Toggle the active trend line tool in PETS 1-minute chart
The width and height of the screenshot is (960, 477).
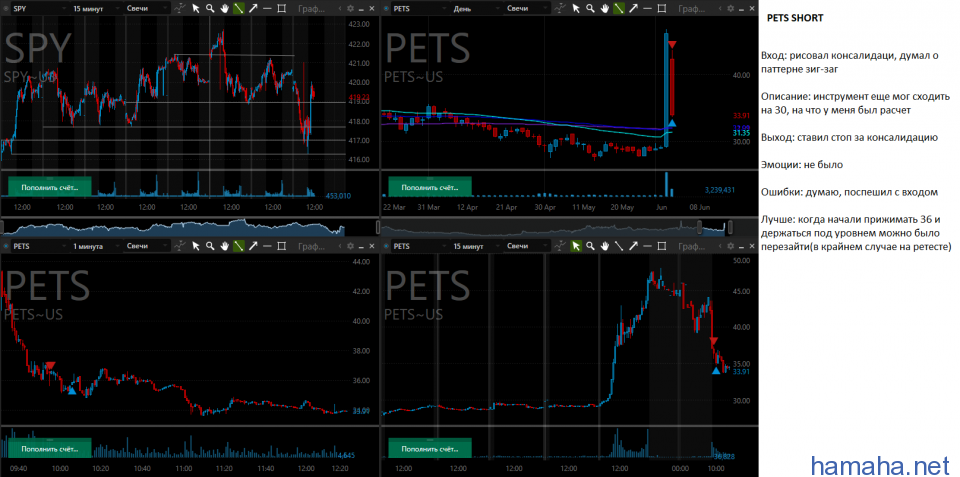click(x=239, y=246)
